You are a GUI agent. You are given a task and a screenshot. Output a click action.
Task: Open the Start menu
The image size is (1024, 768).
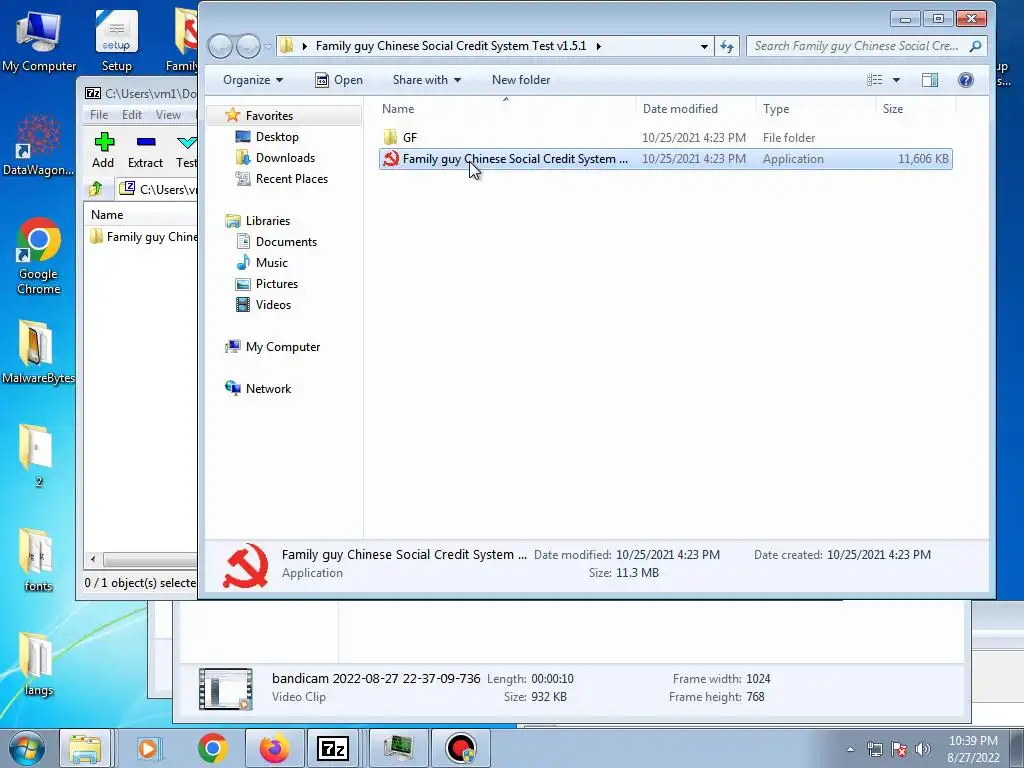[26, 748]
